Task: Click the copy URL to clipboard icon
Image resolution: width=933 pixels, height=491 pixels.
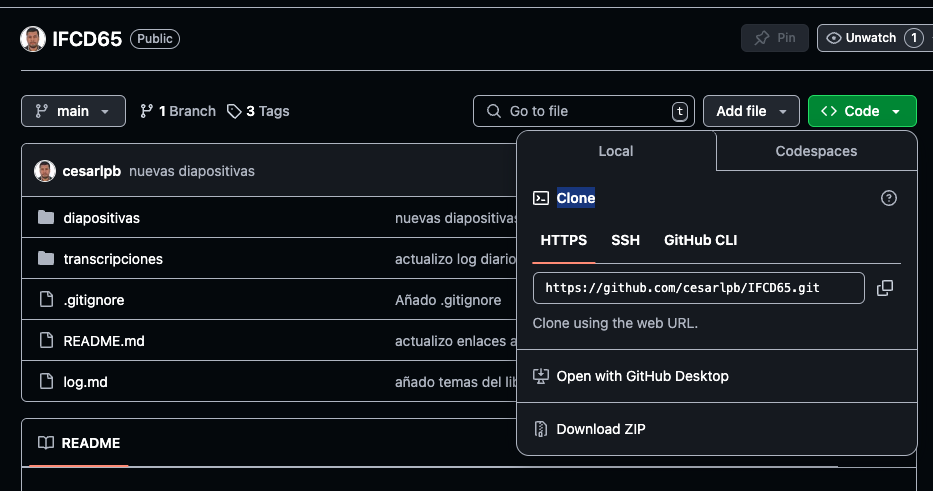Action: [885, 288]
